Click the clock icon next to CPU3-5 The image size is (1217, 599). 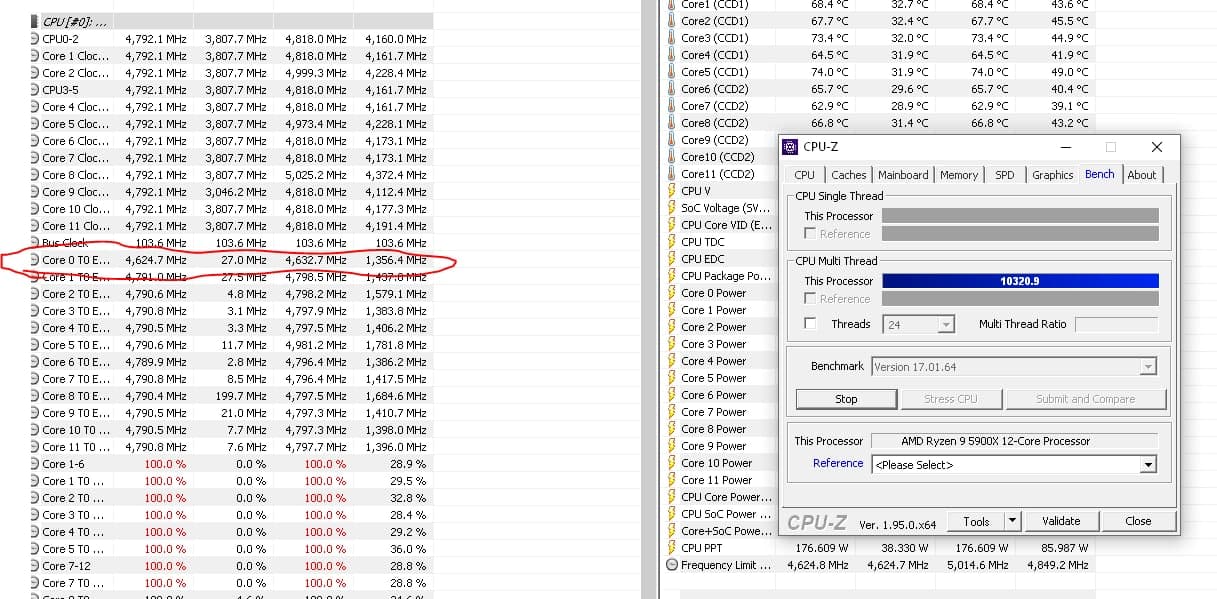[35, 90]
